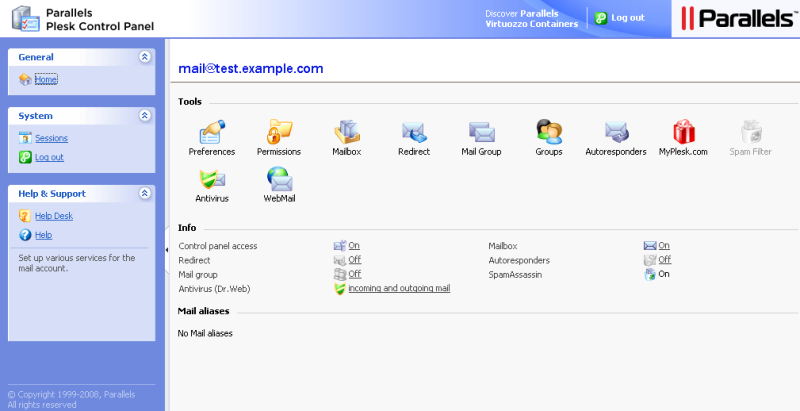The image size is (800, 411).
Task: Click the Redirect status icon in Info
Action: pos(340,260)
